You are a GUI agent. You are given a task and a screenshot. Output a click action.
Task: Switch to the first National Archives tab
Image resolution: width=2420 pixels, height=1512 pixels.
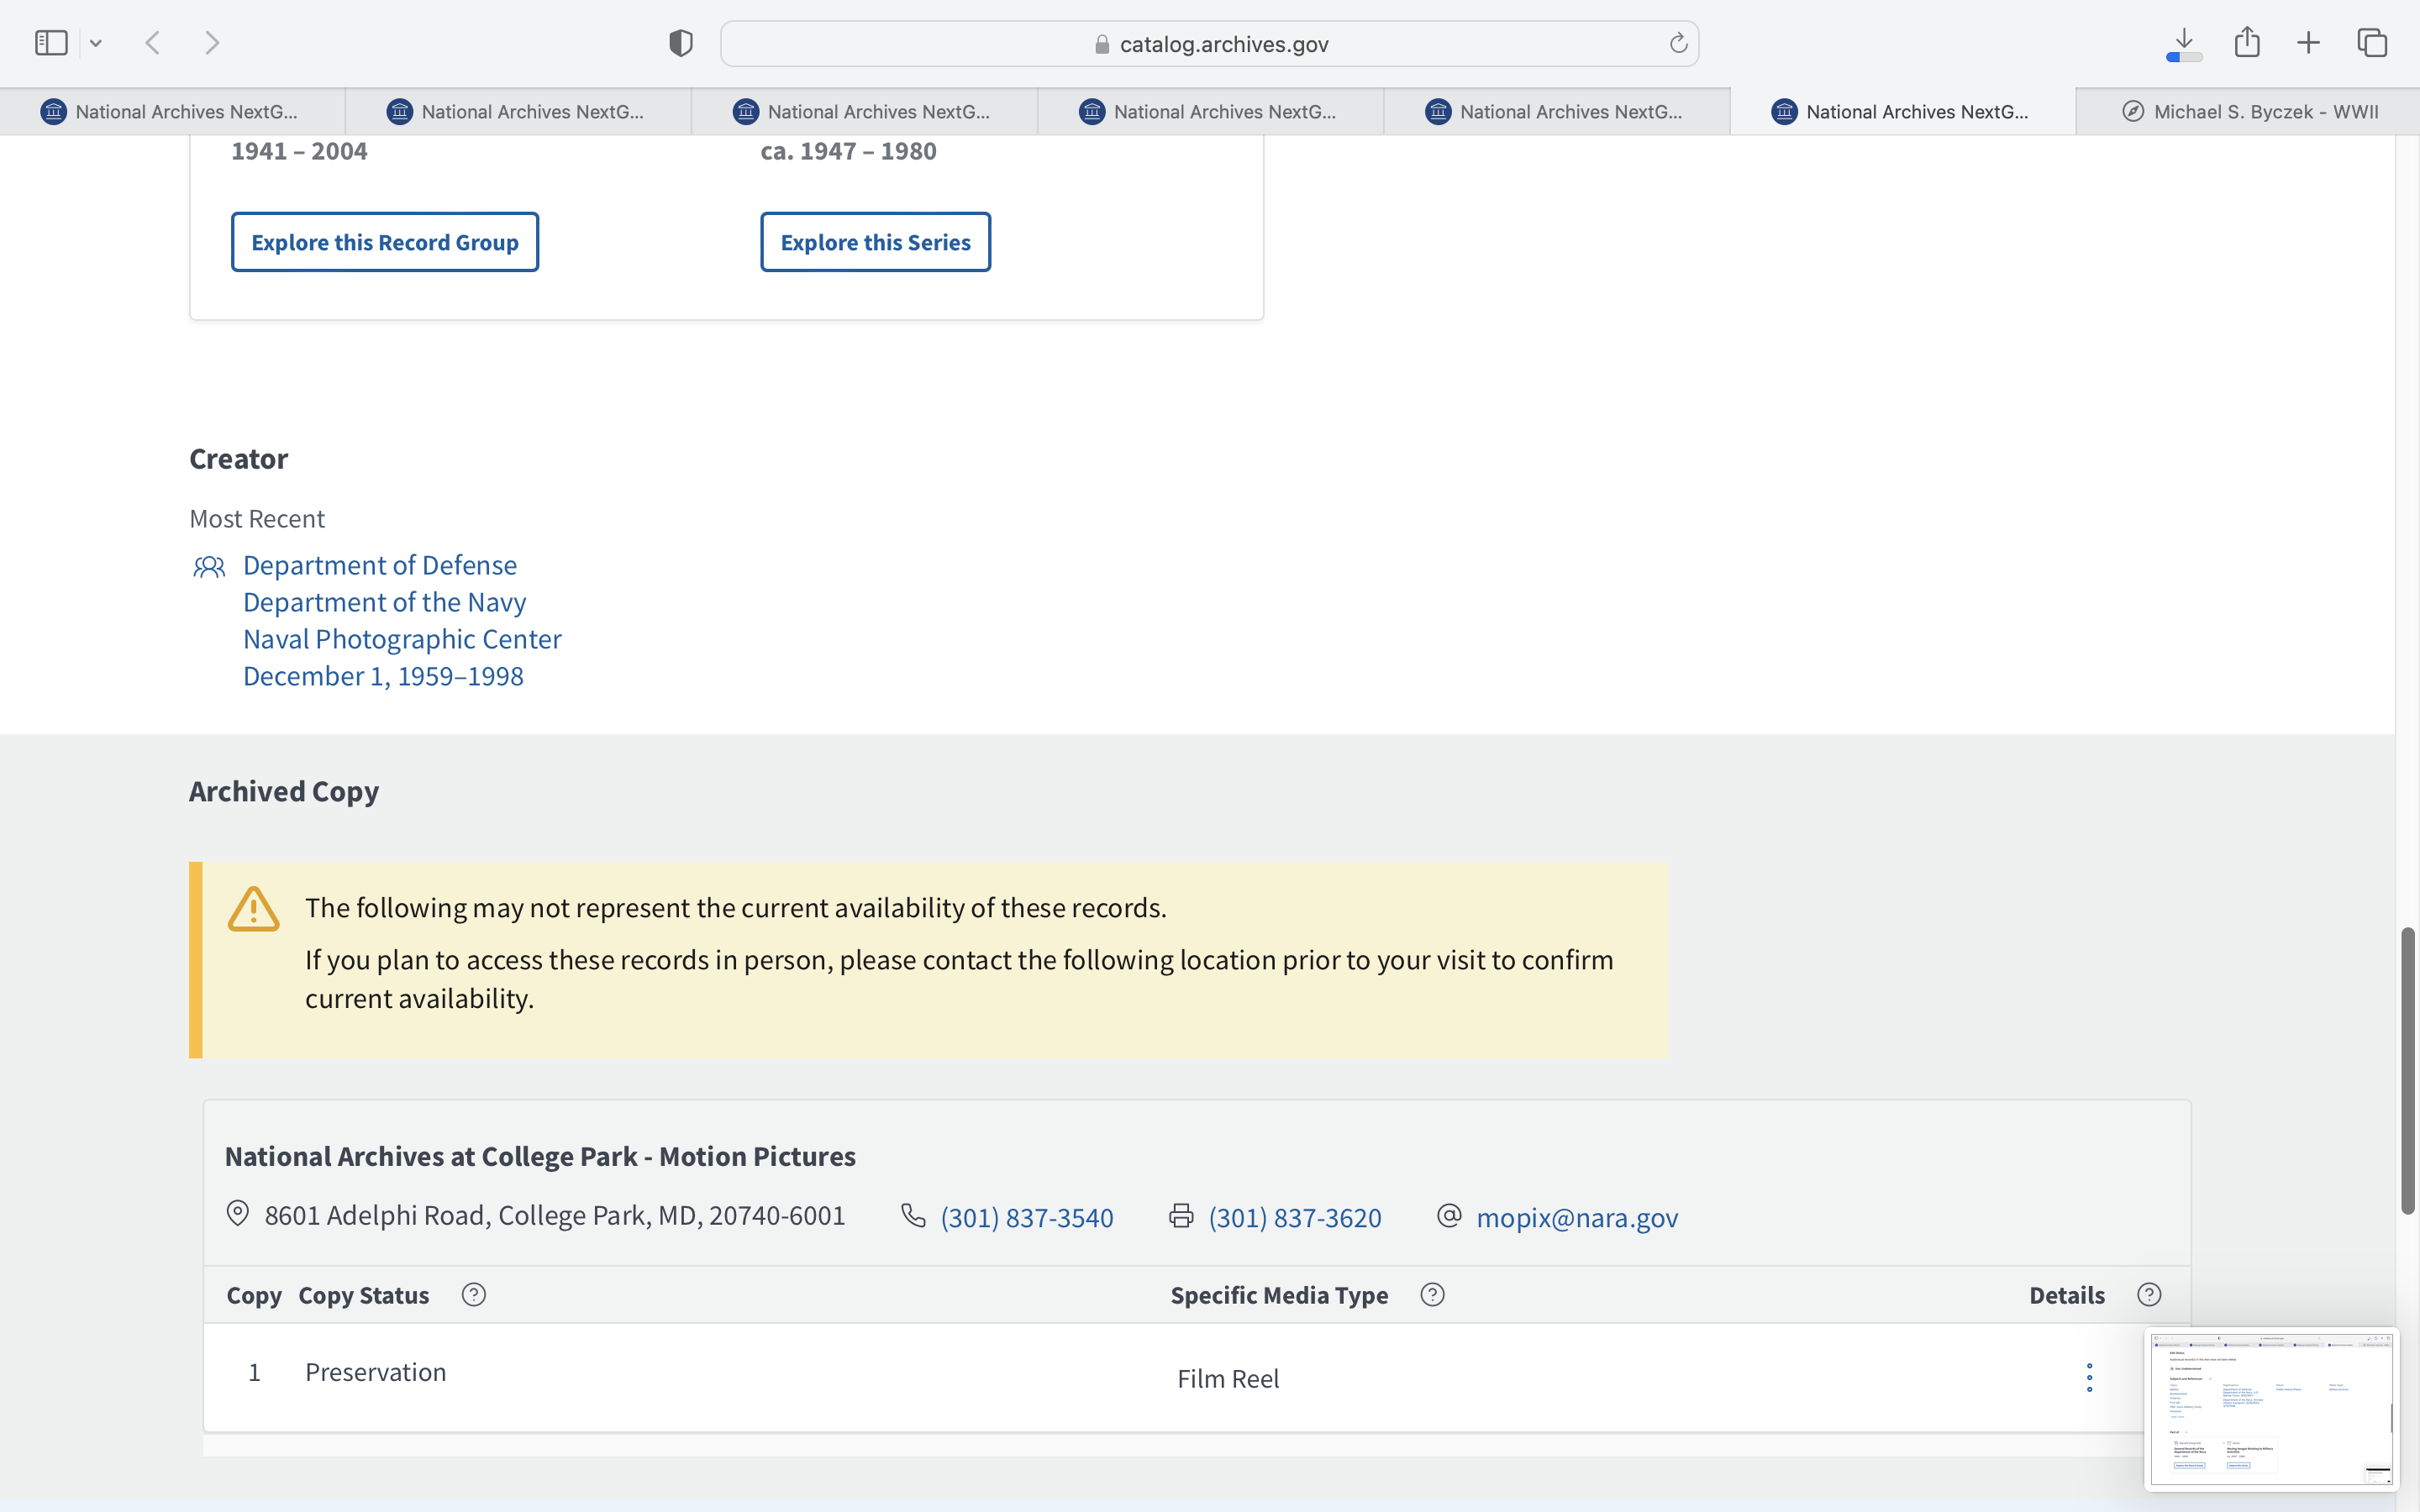172,112
